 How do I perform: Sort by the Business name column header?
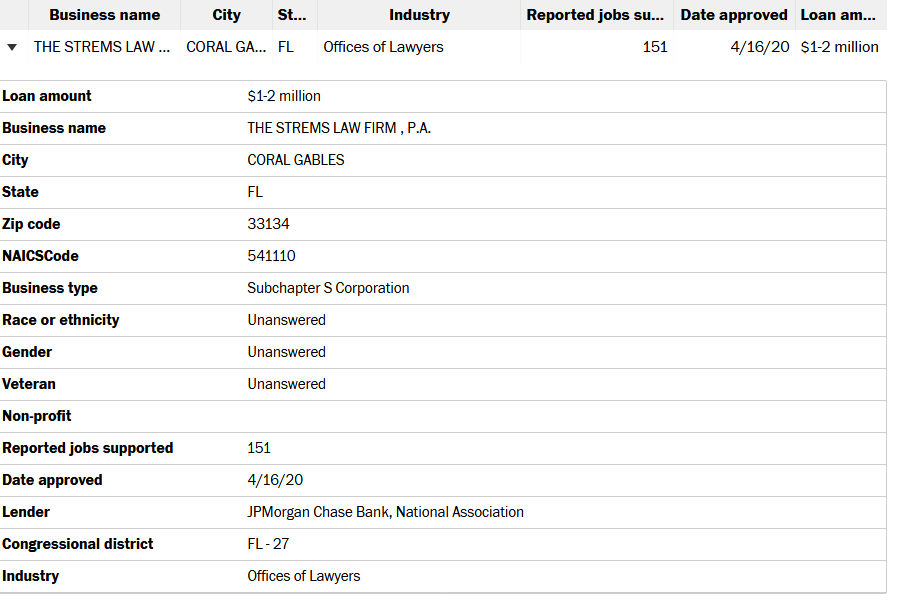pos(104,15)
